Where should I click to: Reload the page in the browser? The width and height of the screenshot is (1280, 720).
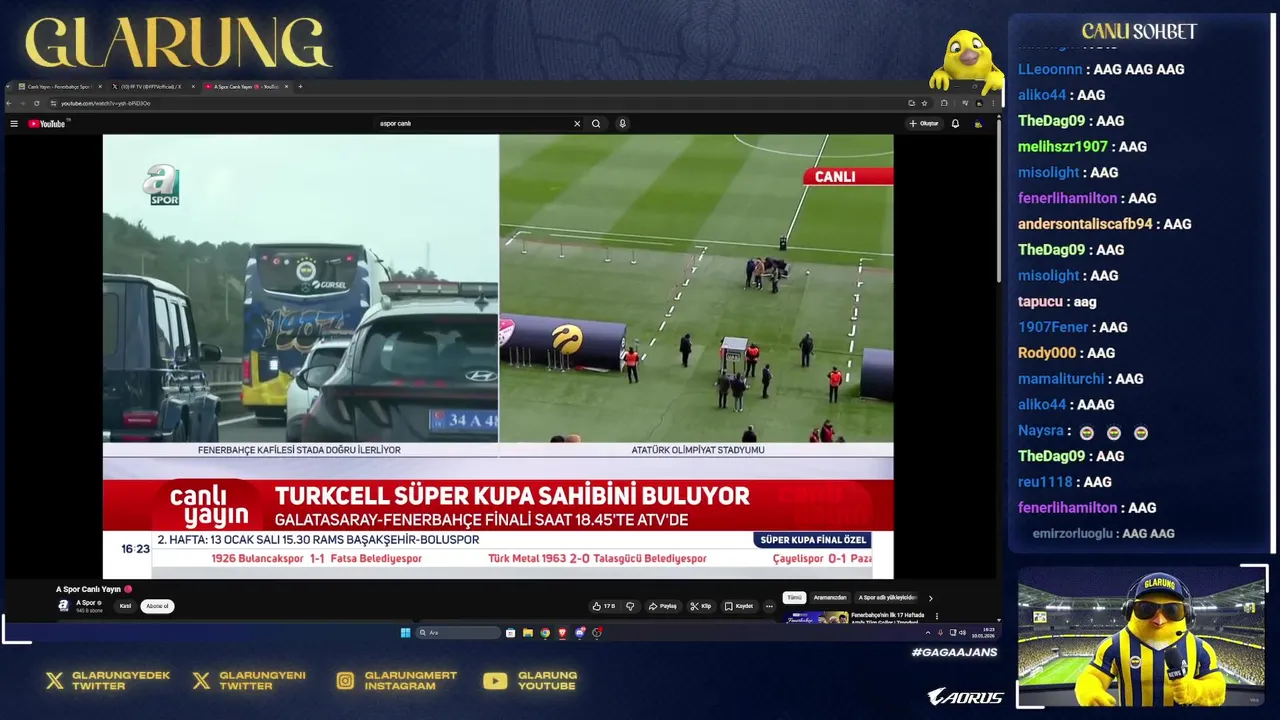tap(37, 103)
